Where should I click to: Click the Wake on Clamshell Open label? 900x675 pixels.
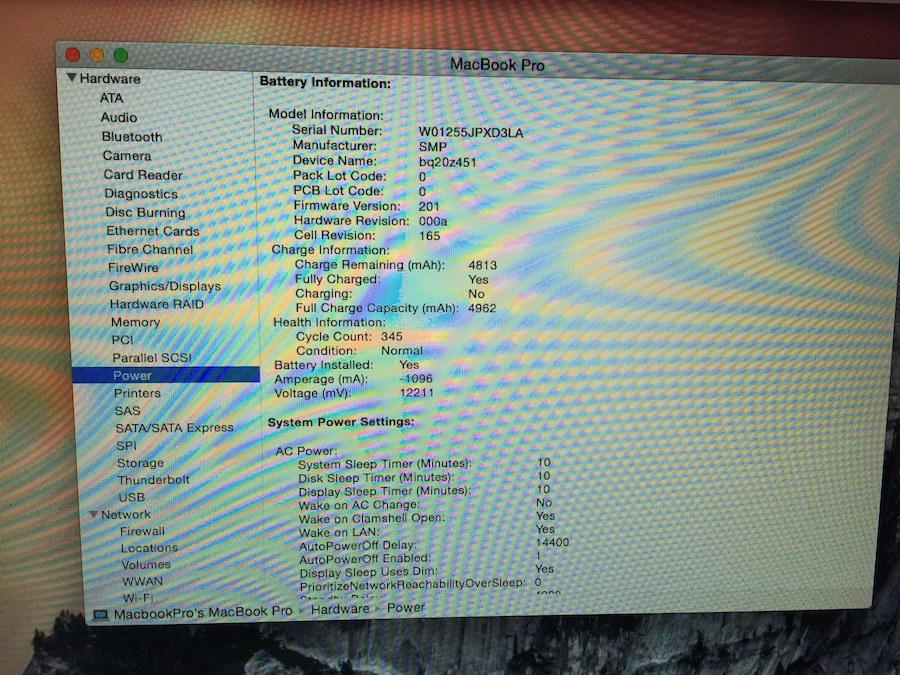pos(371,518)
